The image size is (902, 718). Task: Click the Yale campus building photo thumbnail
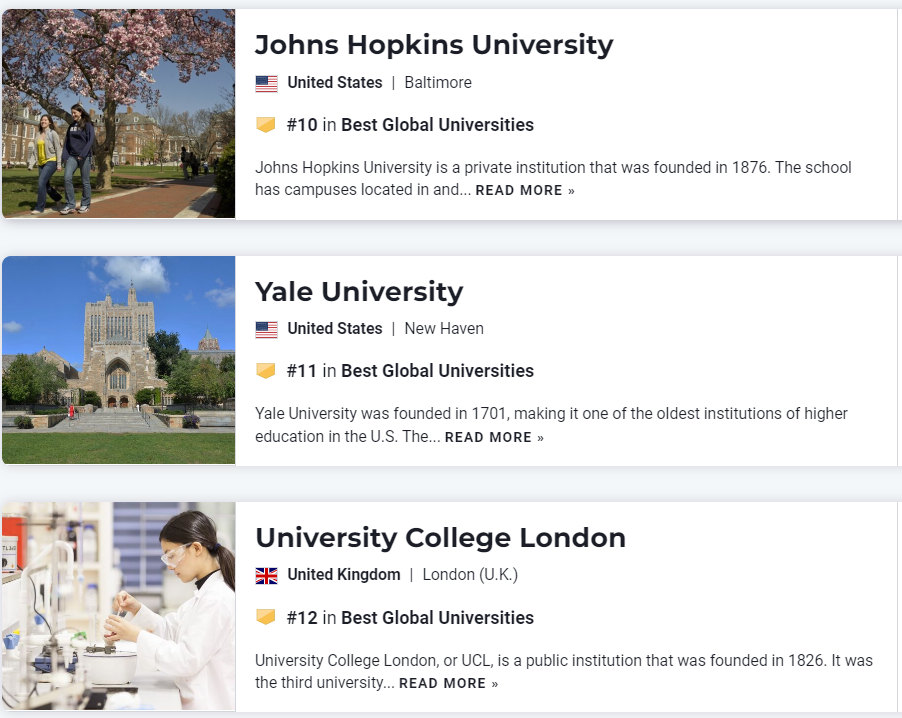tap(118, 360)
